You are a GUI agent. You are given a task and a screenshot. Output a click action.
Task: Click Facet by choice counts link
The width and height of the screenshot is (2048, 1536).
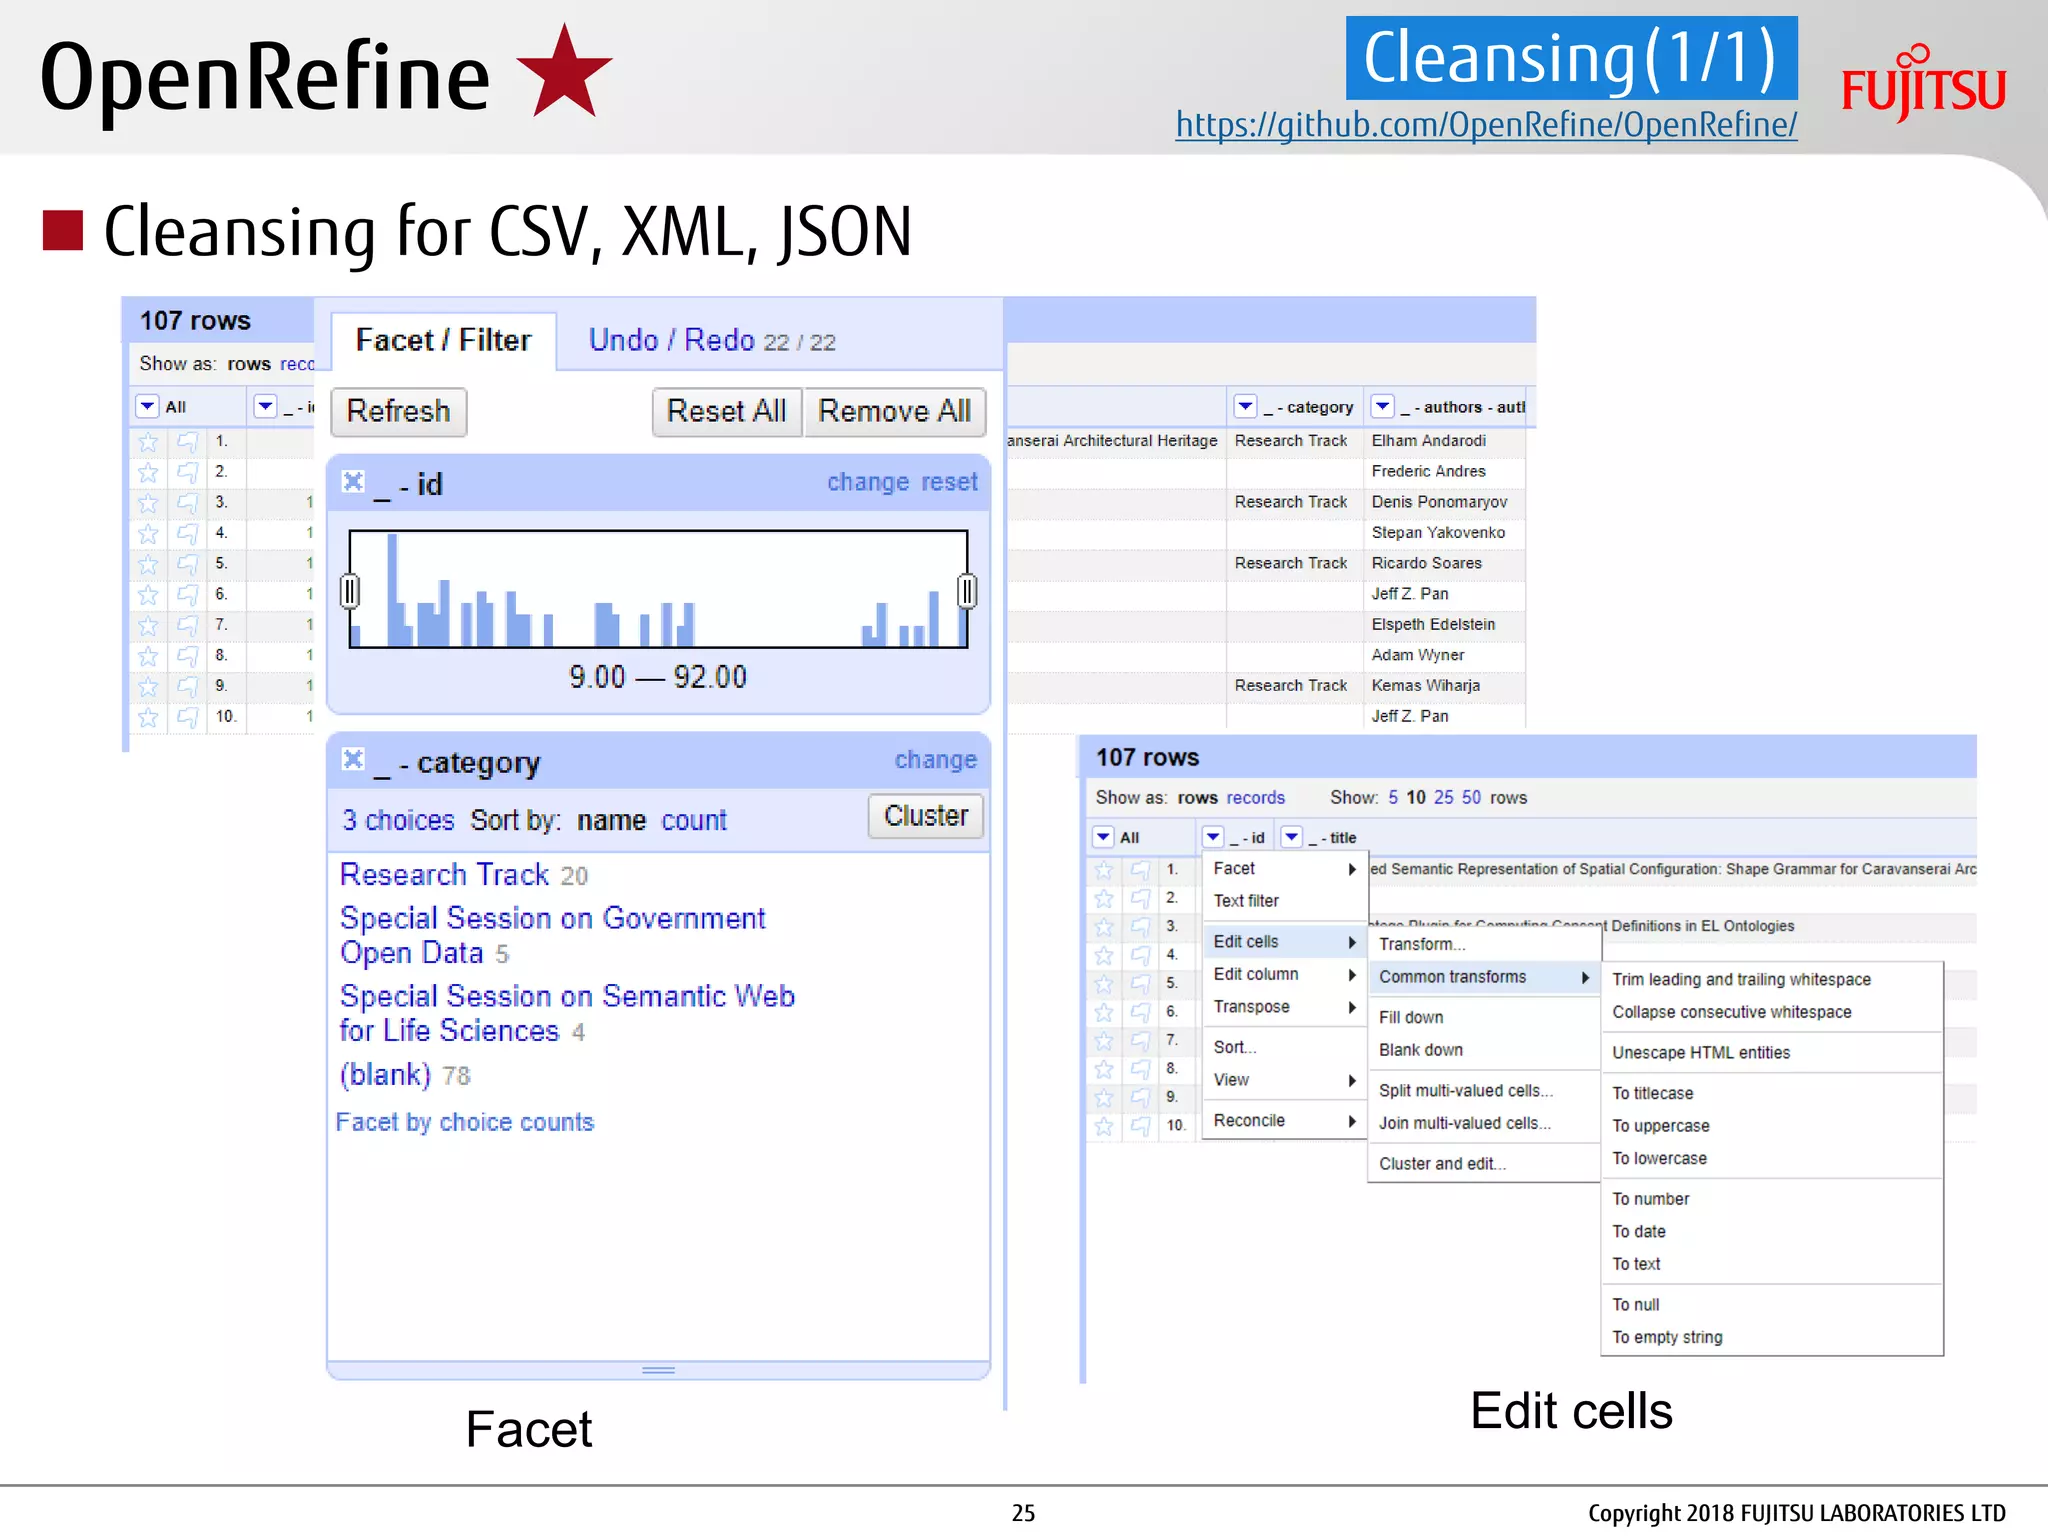point(464,1122)
